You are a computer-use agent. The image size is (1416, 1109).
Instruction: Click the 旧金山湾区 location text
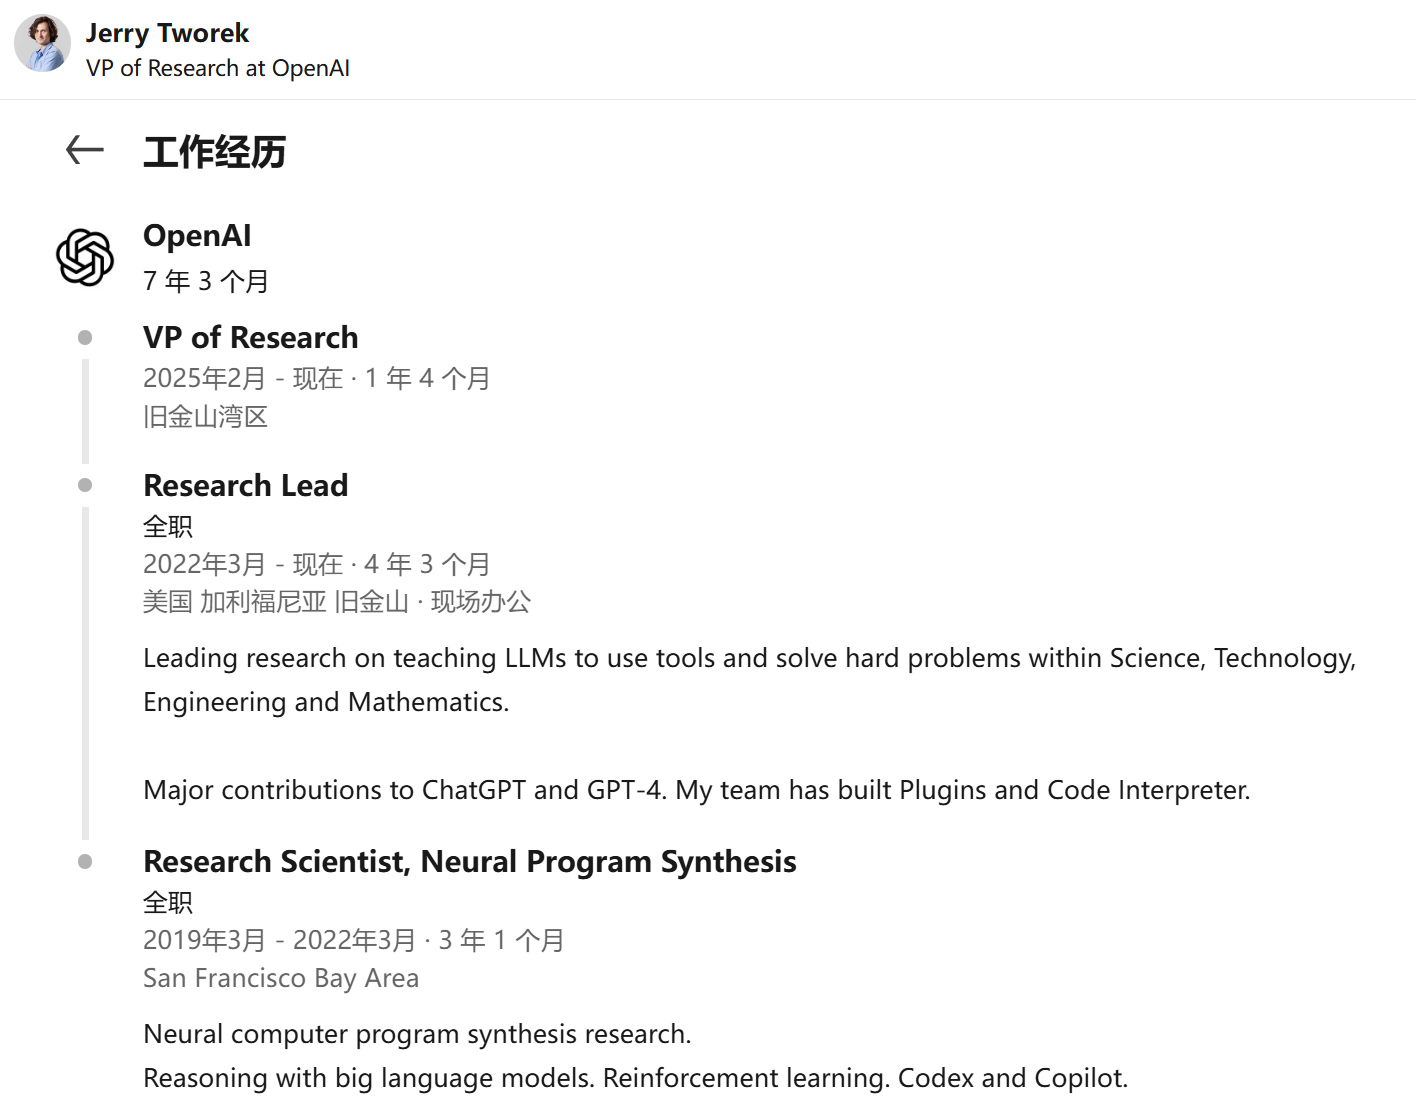click(x=206, y=417)
